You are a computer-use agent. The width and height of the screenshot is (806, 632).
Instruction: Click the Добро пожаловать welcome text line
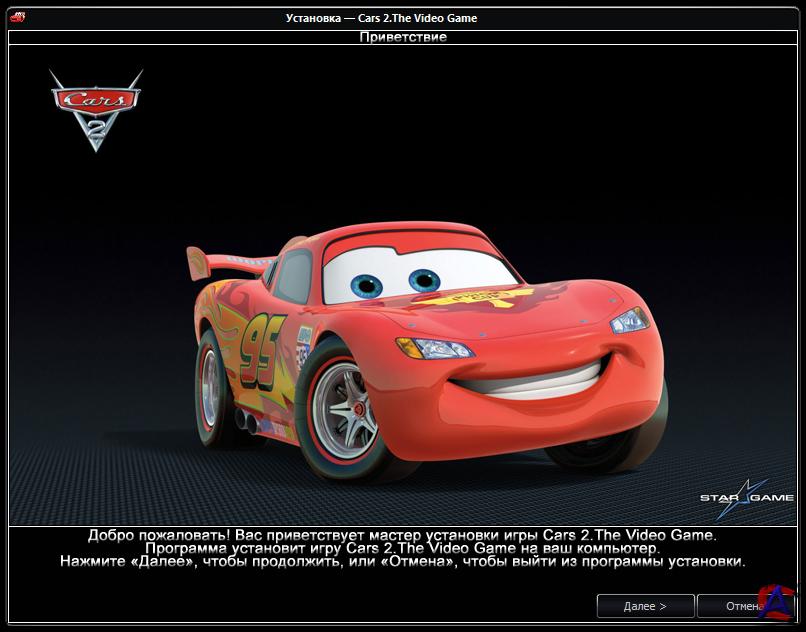coord(402,535)
